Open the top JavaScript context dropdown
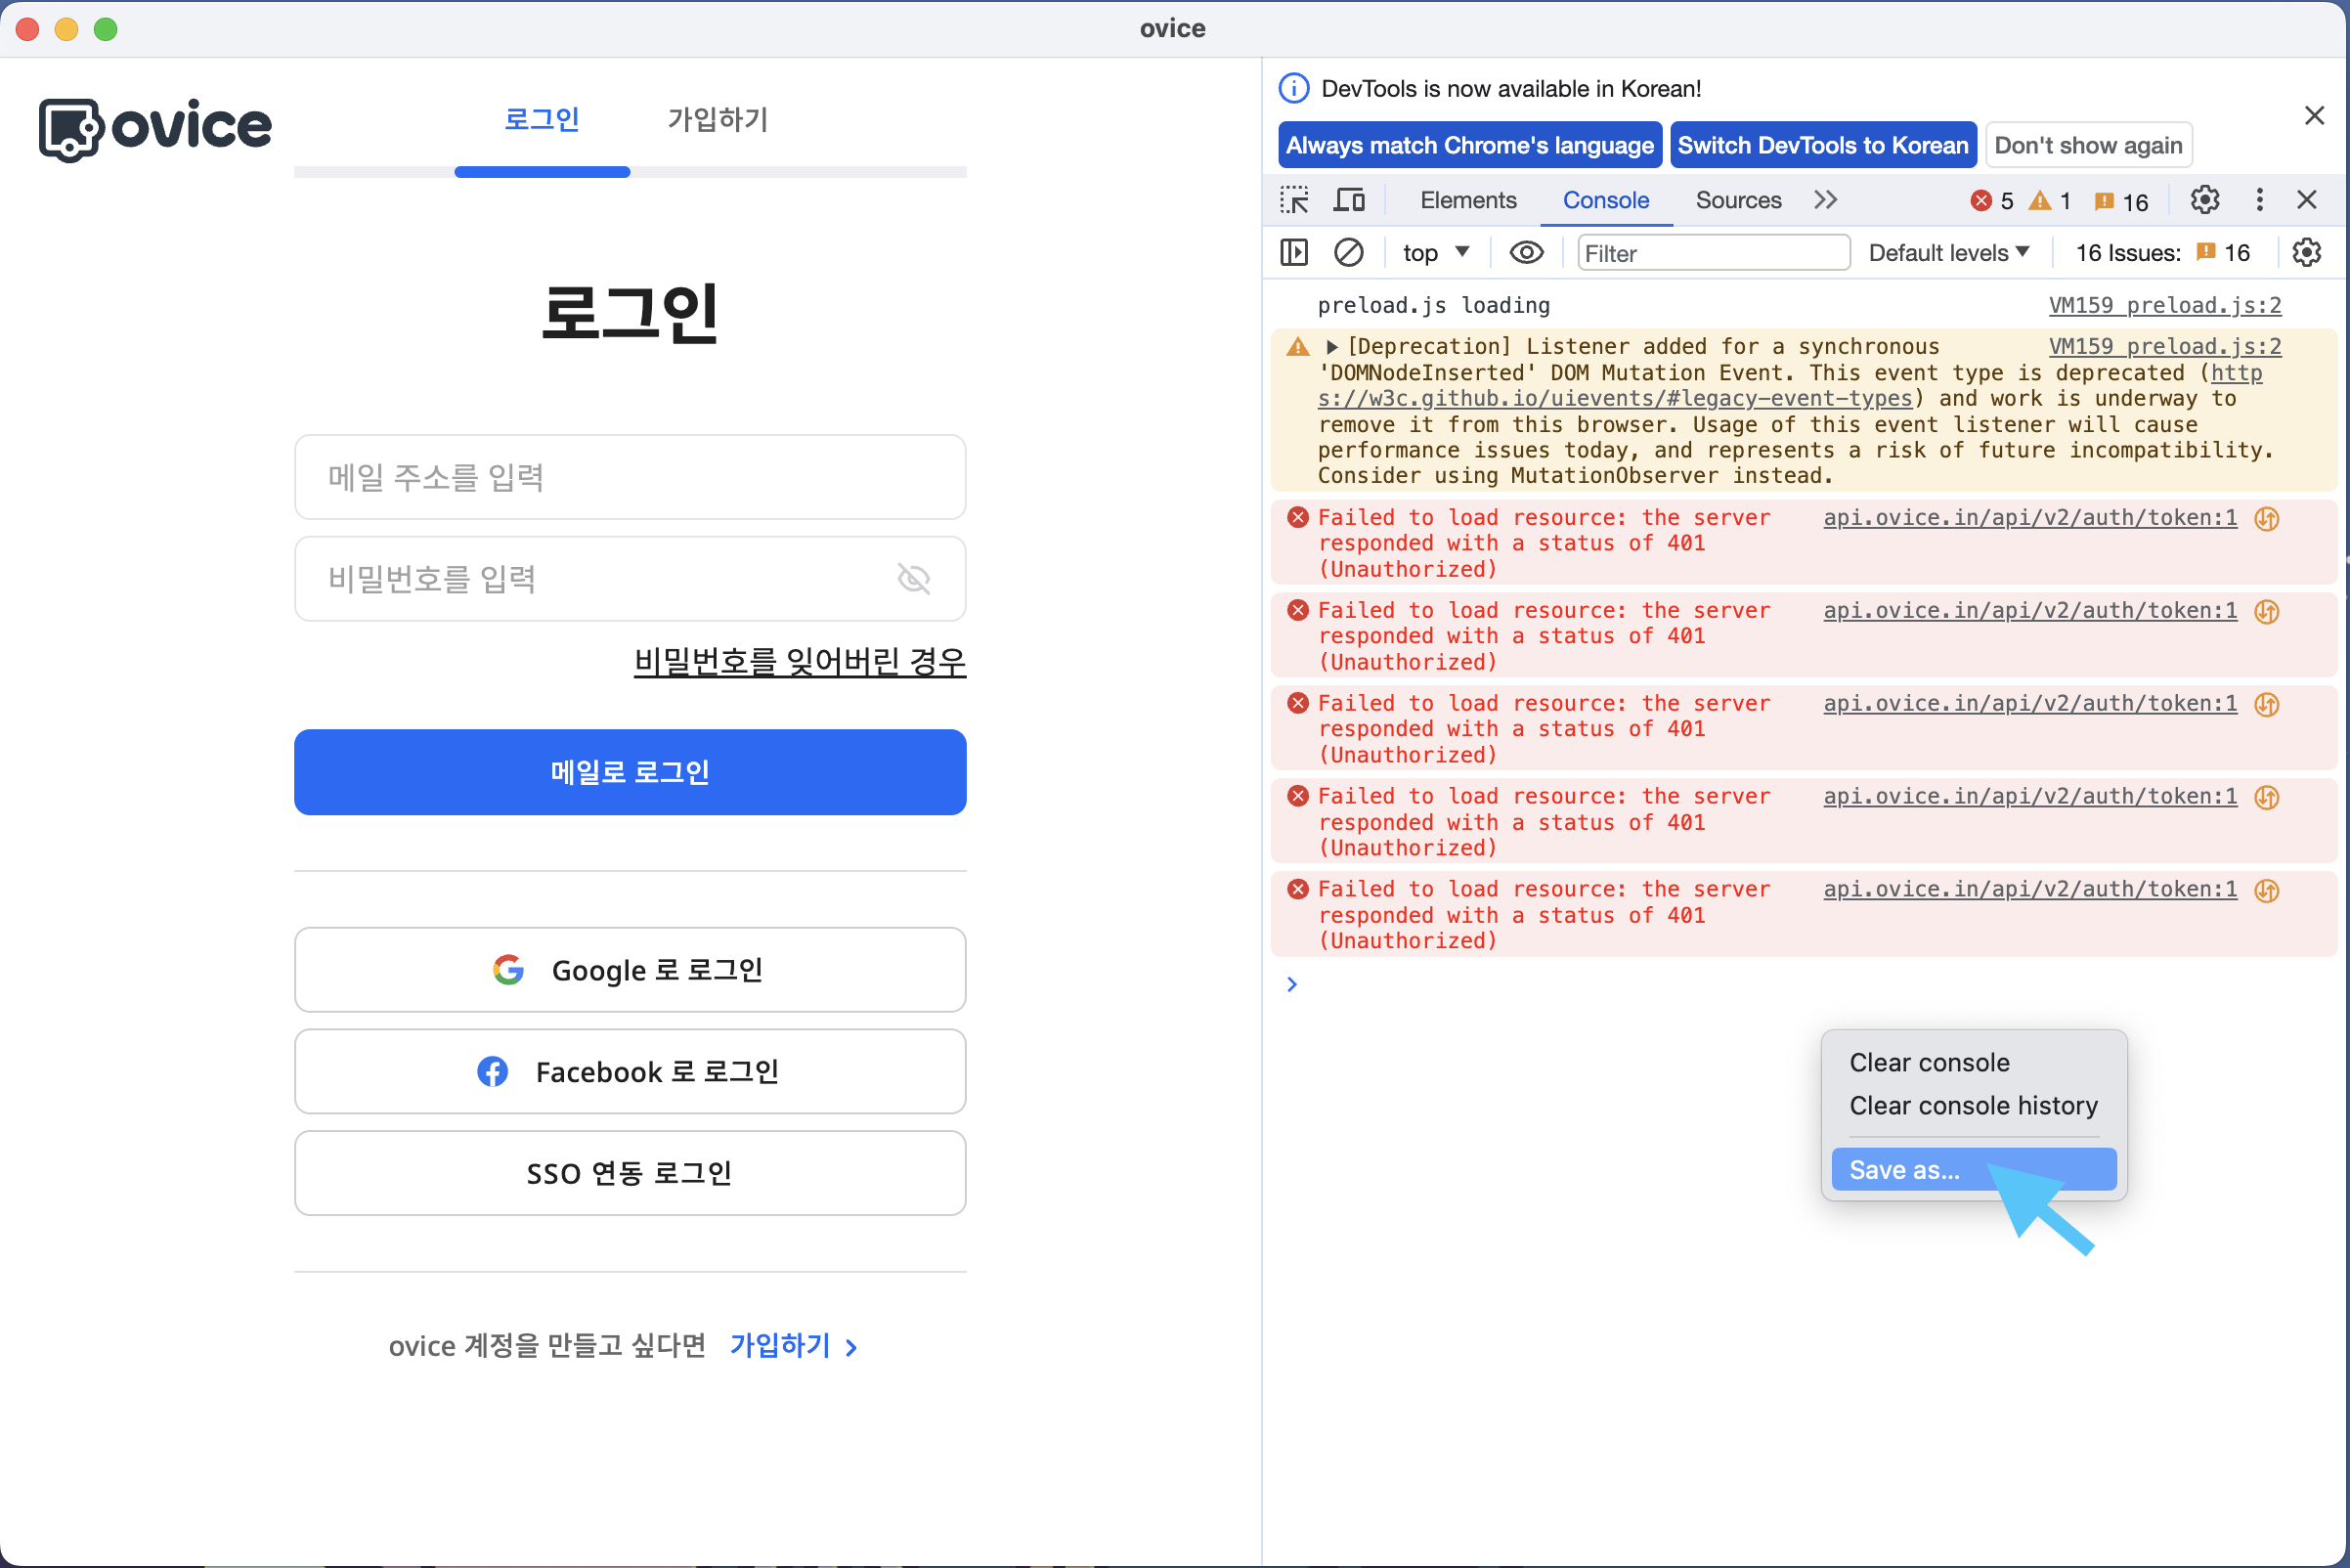Viewport: 2350px width, 1568px height. tap(1435, 253)
